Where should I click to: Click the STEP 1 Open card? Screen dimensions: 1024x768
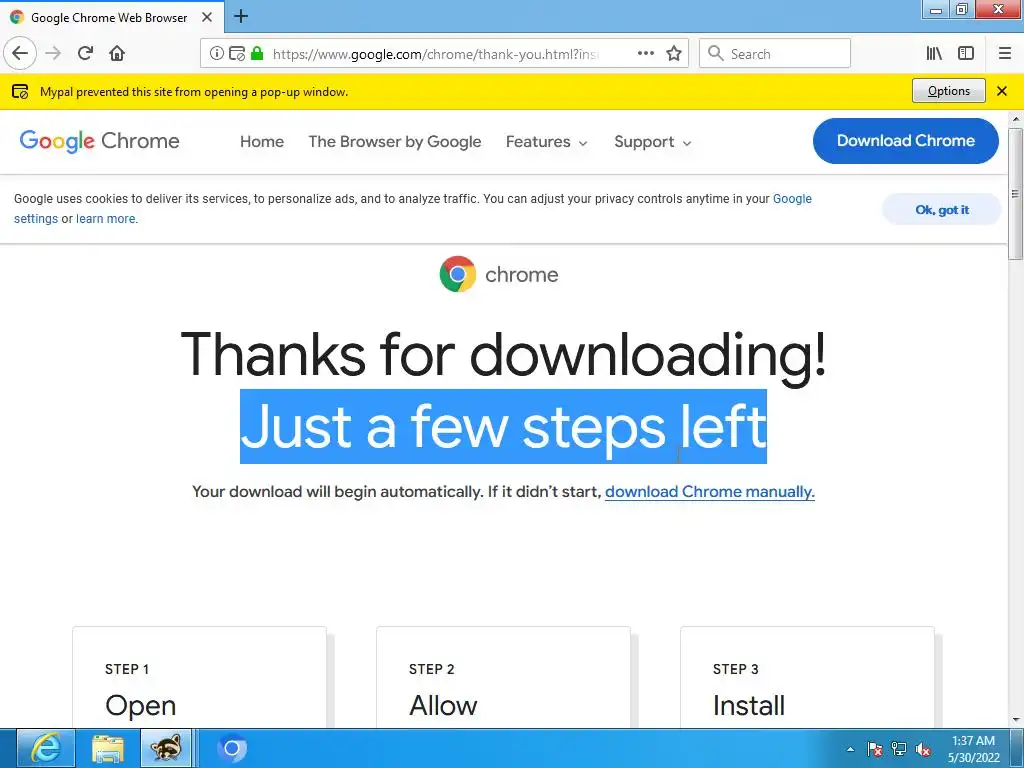(199, 677)
